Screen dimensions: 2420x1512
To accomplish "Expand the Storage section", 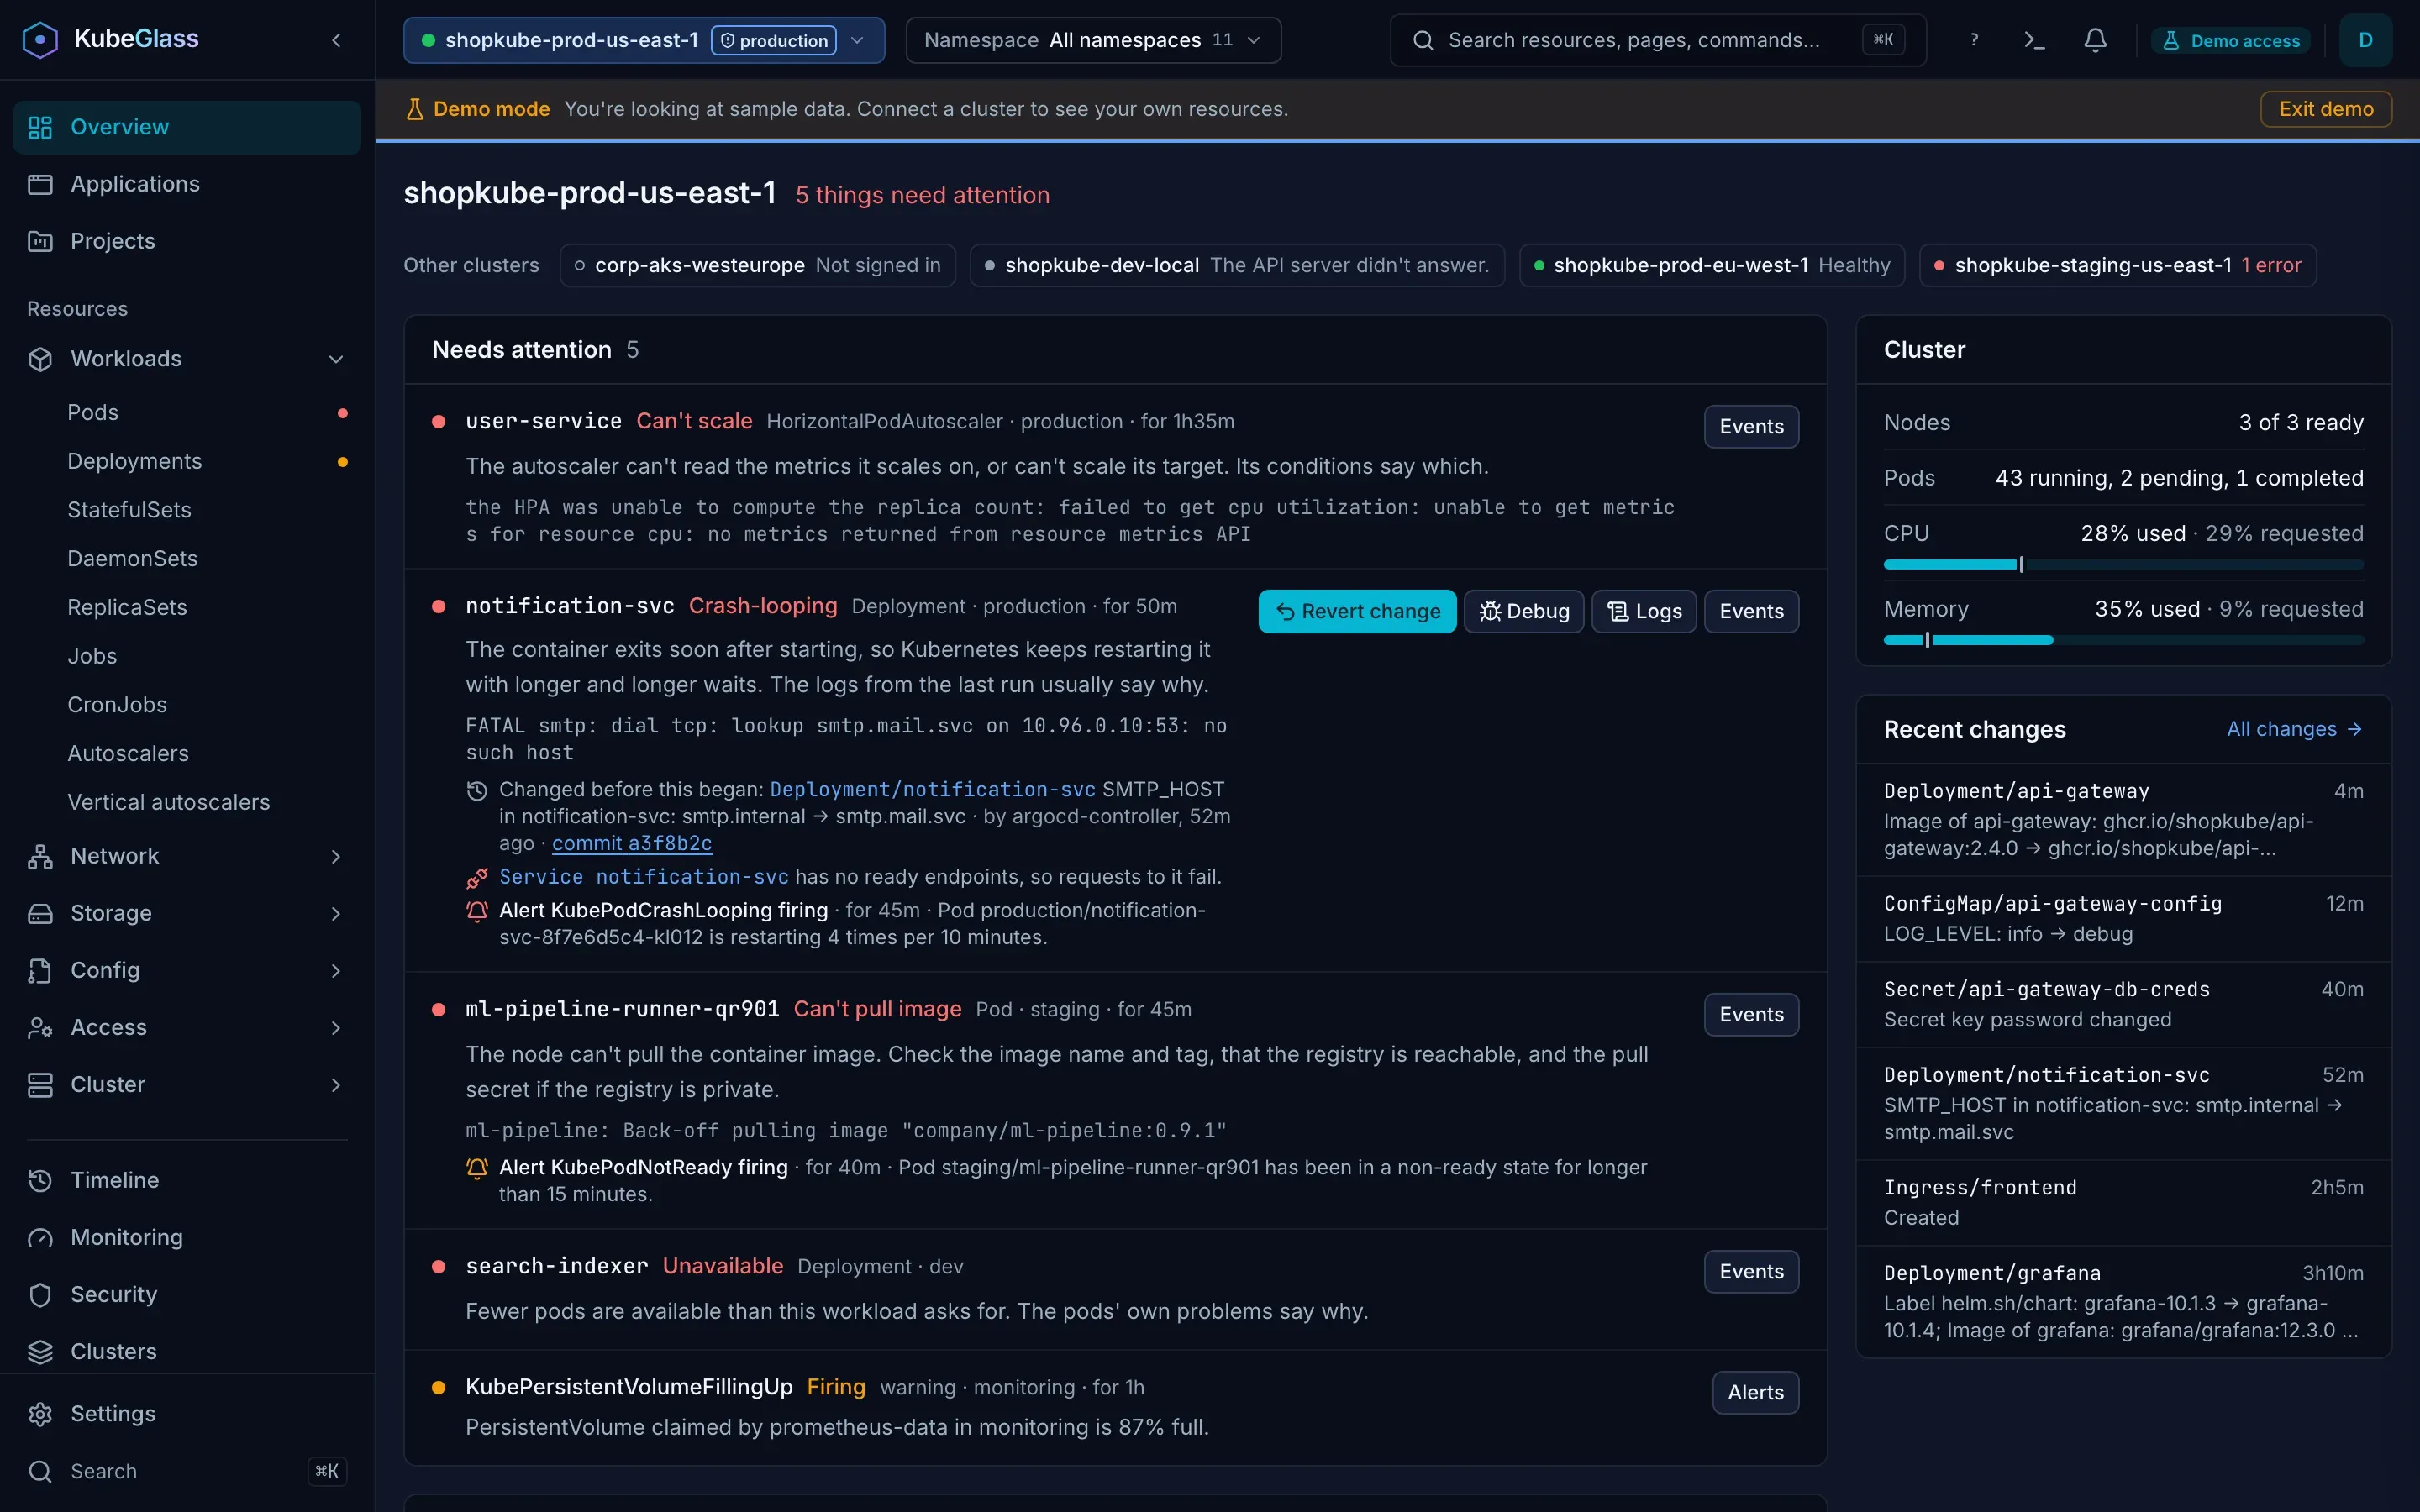I will pyautogui.click(x=187, y=913).
